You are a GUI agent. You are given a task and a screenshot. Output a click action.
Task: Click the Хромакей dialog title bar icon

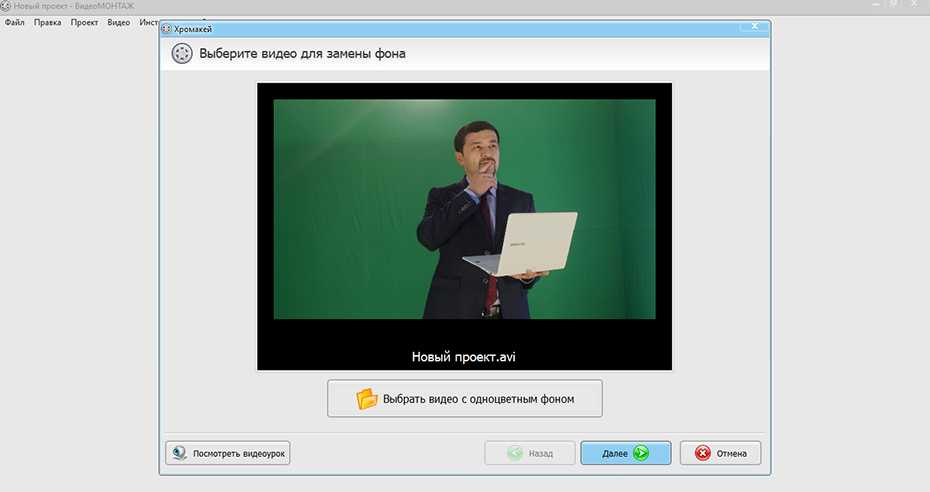coord(166,30)
